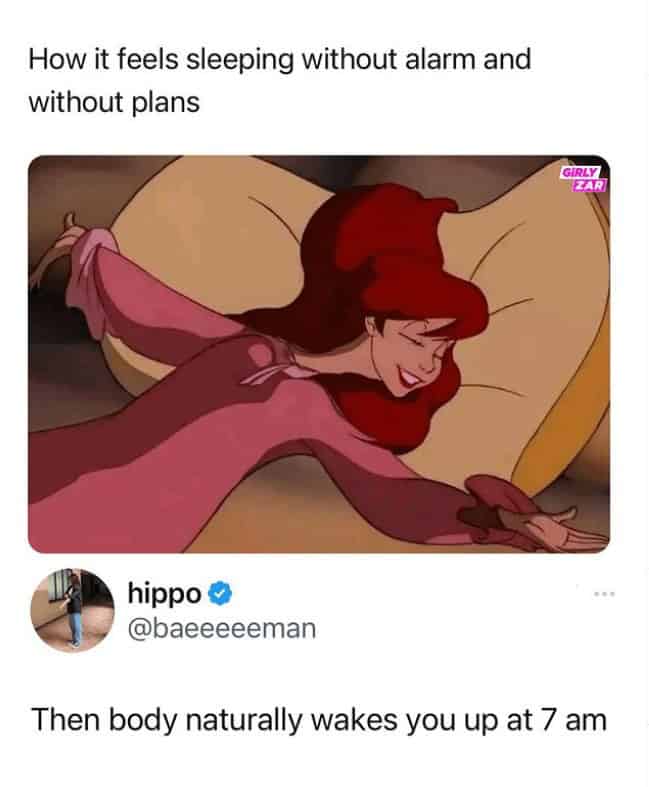Viewport: 649px width, 787px height.
Task: Click the 'without plans' caption line
Action: [x=114, y=103]
